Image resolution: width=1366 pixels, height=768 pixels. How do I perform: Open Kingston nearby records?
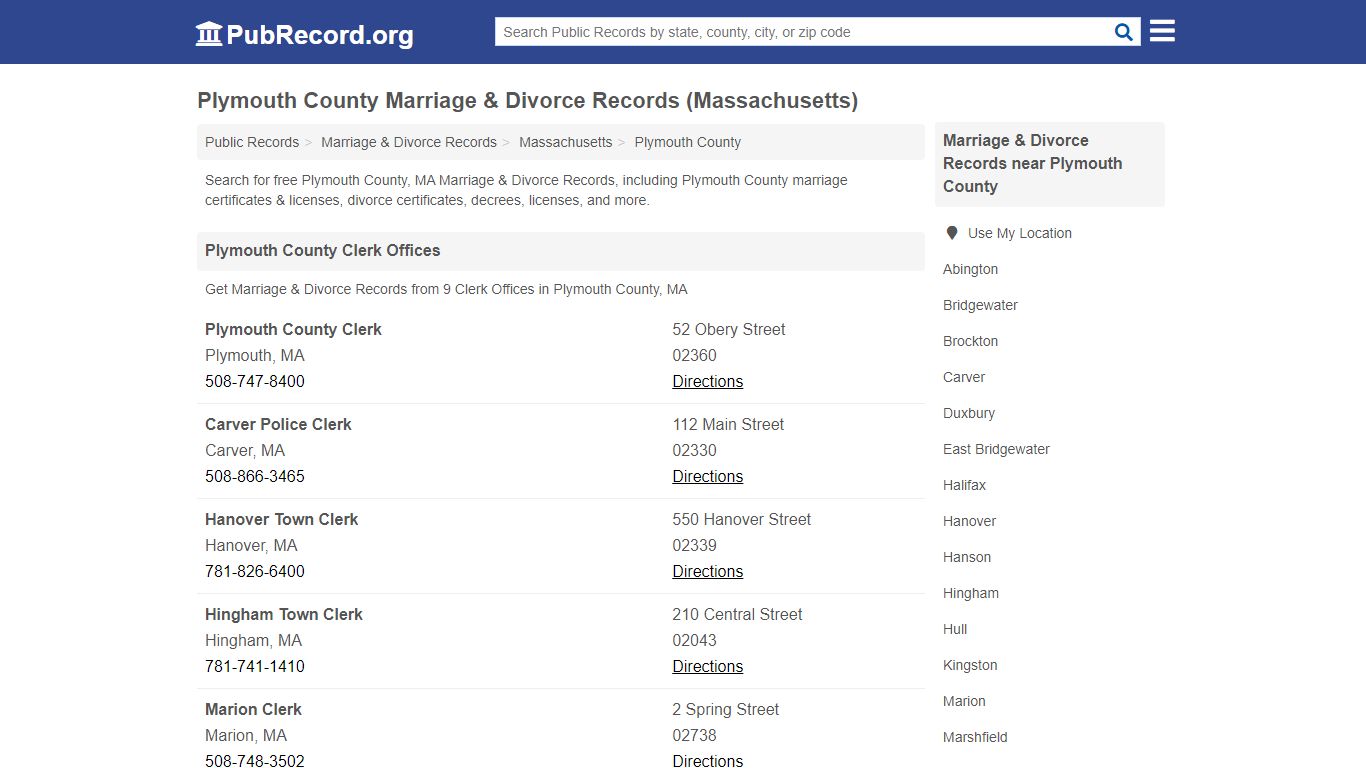970,665
